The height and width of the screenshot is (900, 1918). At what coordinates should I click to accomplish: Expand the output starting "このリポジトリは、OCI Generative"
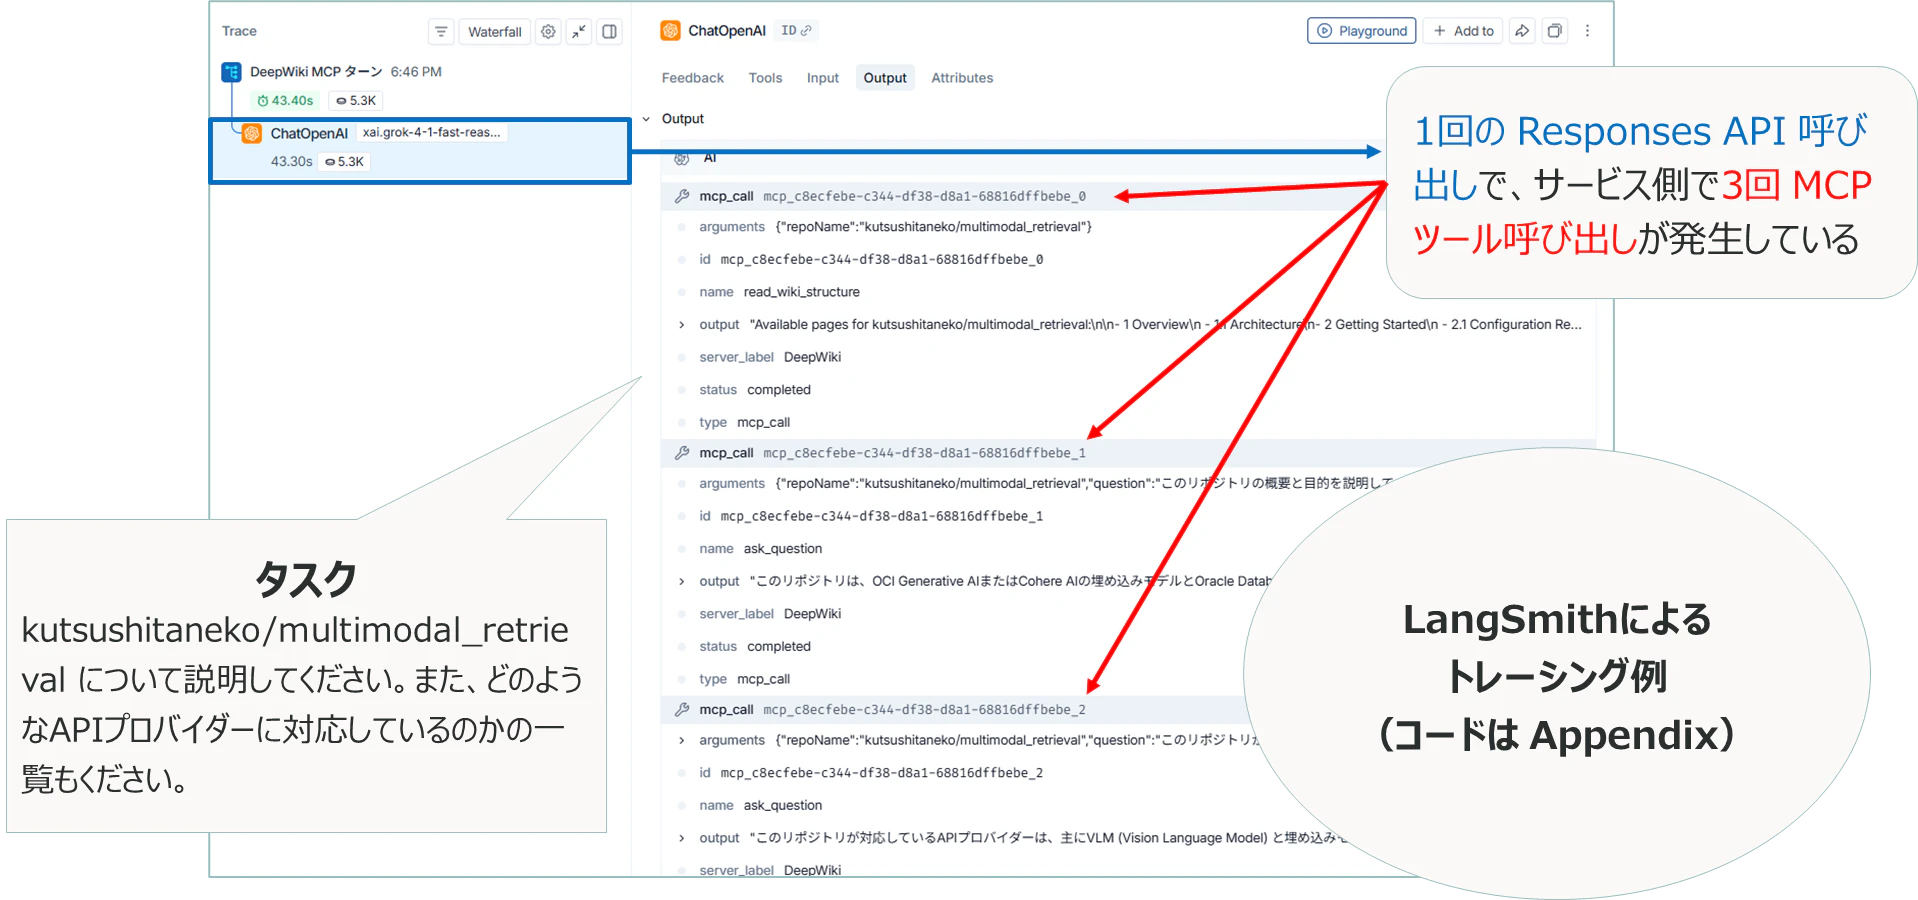point(682,582)
